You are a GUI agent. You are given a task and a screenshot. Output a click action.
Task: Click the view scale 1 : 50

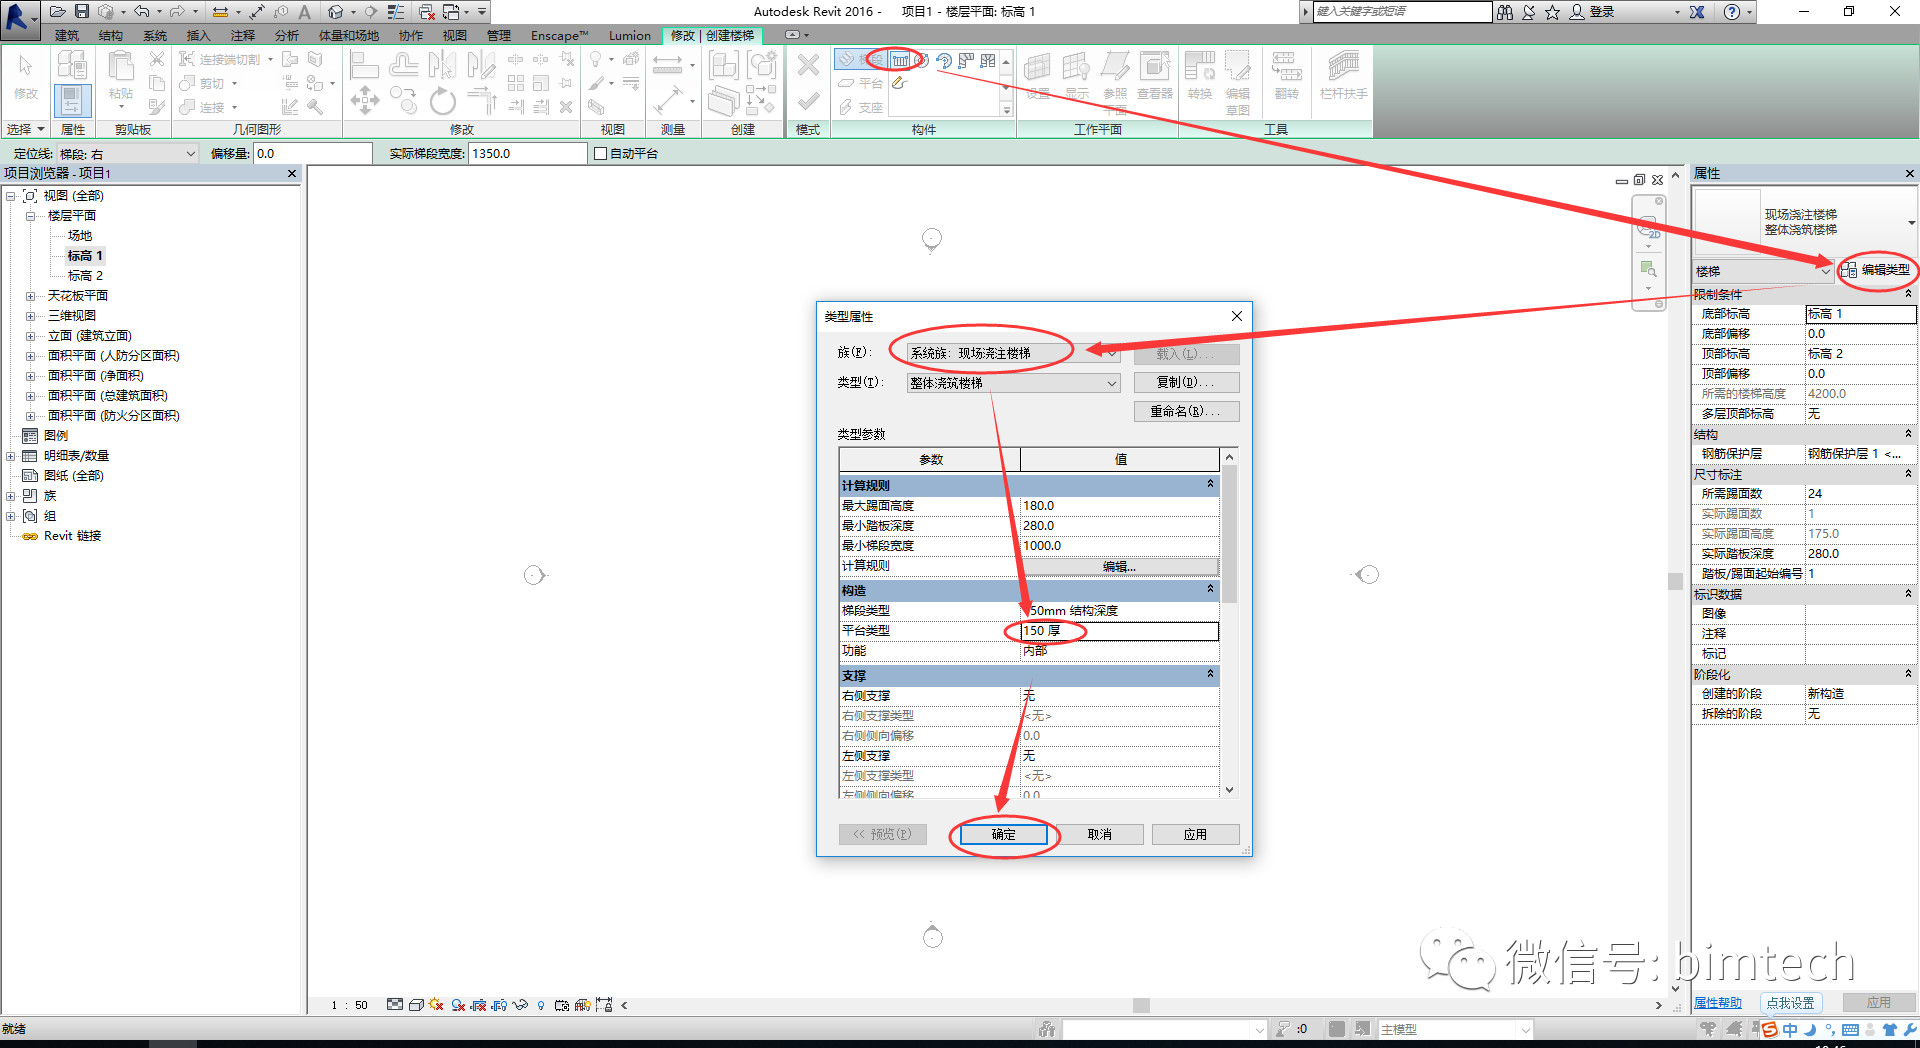tap(349, 1005)
